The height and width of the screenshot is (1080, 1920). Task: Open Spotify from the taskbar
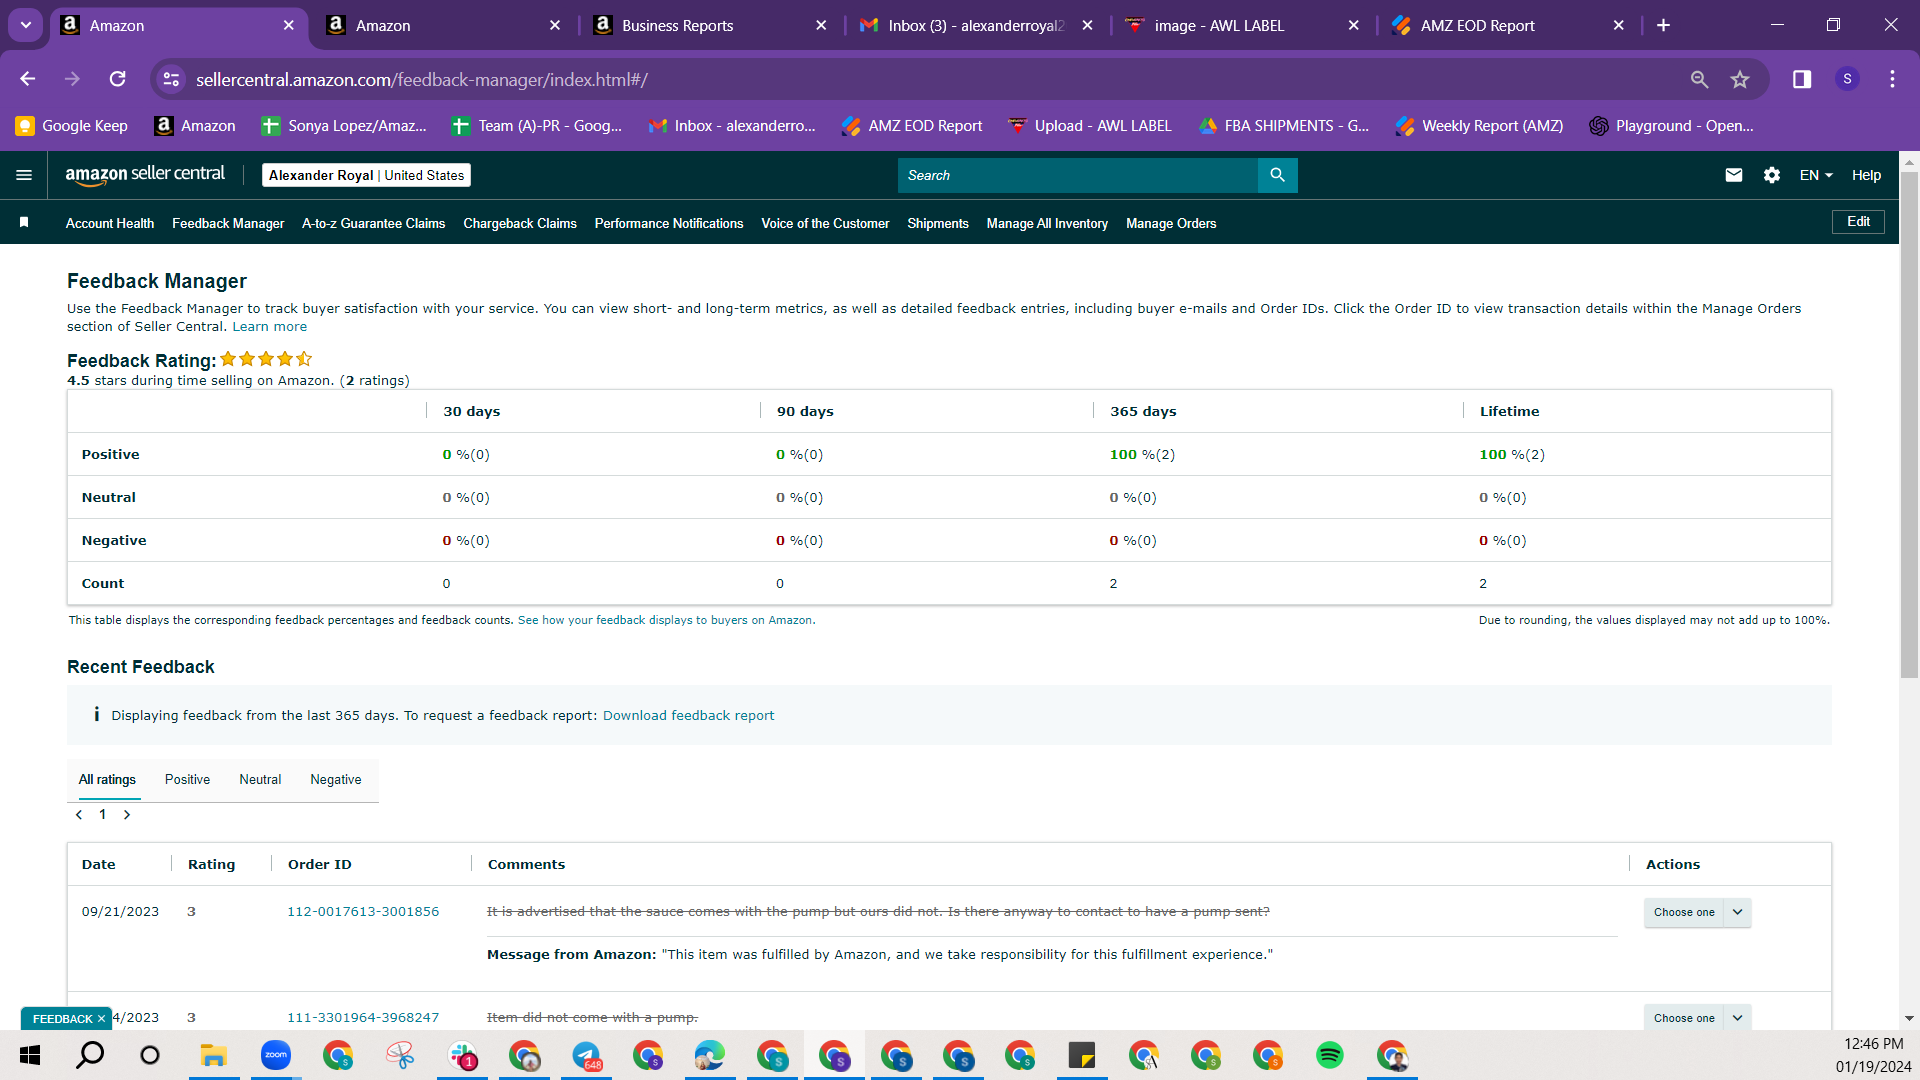point(1330,1055)
